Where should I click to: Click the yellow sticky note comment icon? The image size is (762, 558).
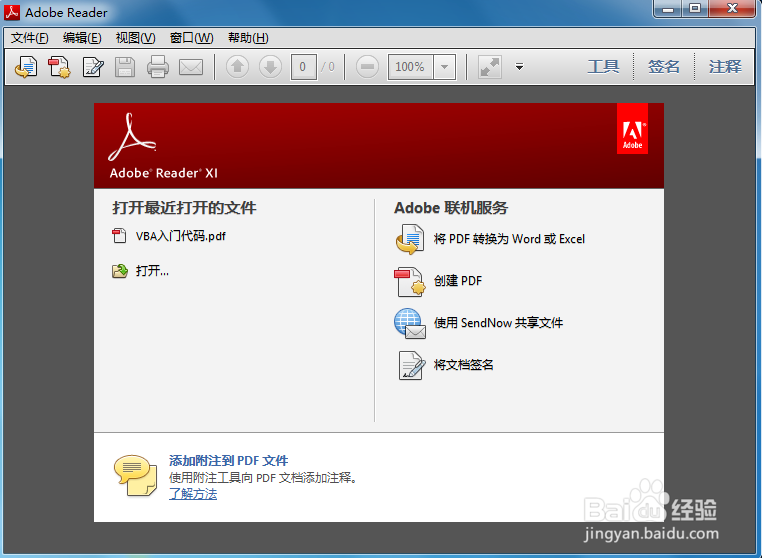click(x=136, y=476)
